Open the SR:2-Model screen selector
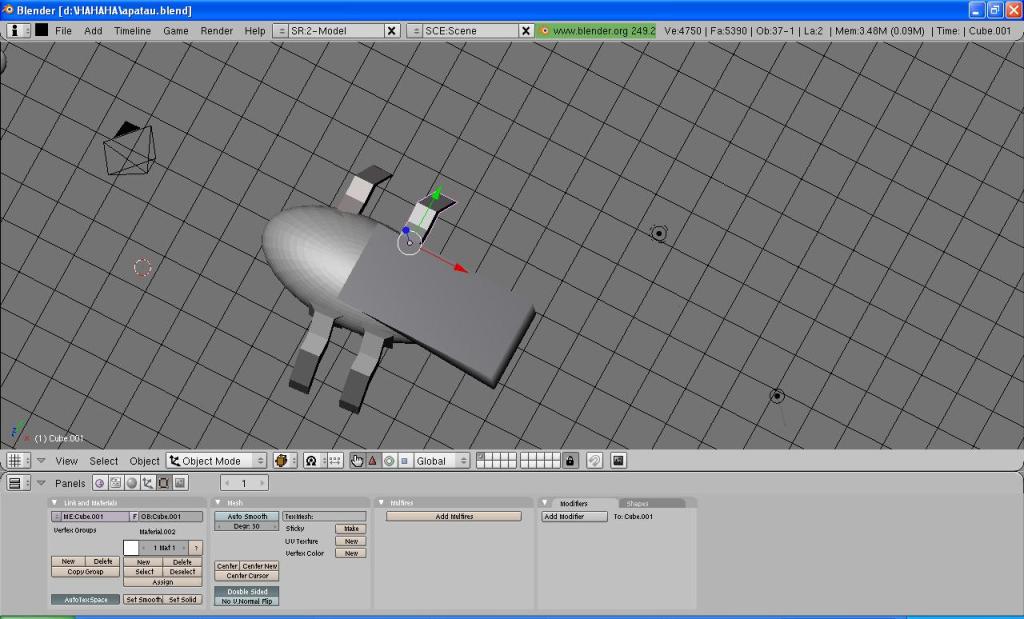Viewport: 1024px width, 619px height. pyautogui.click(x=280, y=31)
